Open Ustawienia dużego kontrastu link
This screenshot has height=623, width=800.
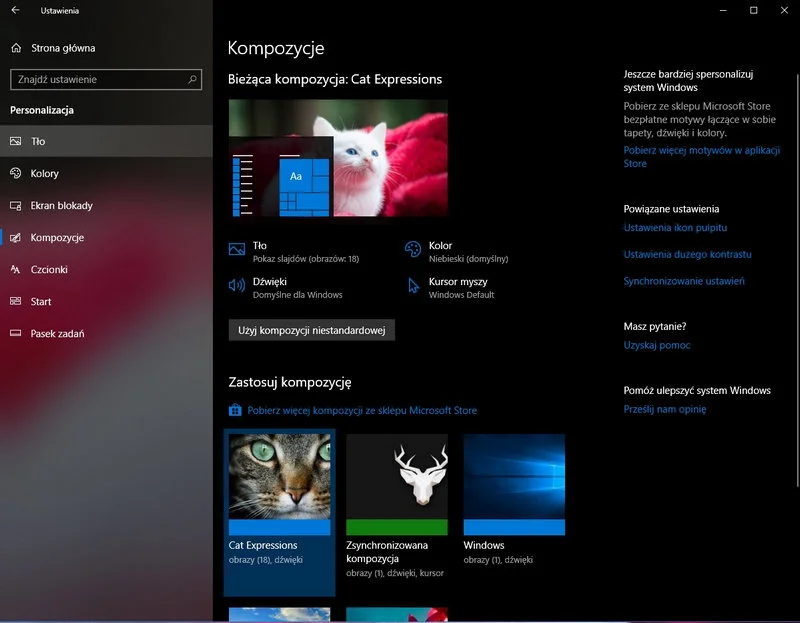pyautogui.click(x=687, y=254)
